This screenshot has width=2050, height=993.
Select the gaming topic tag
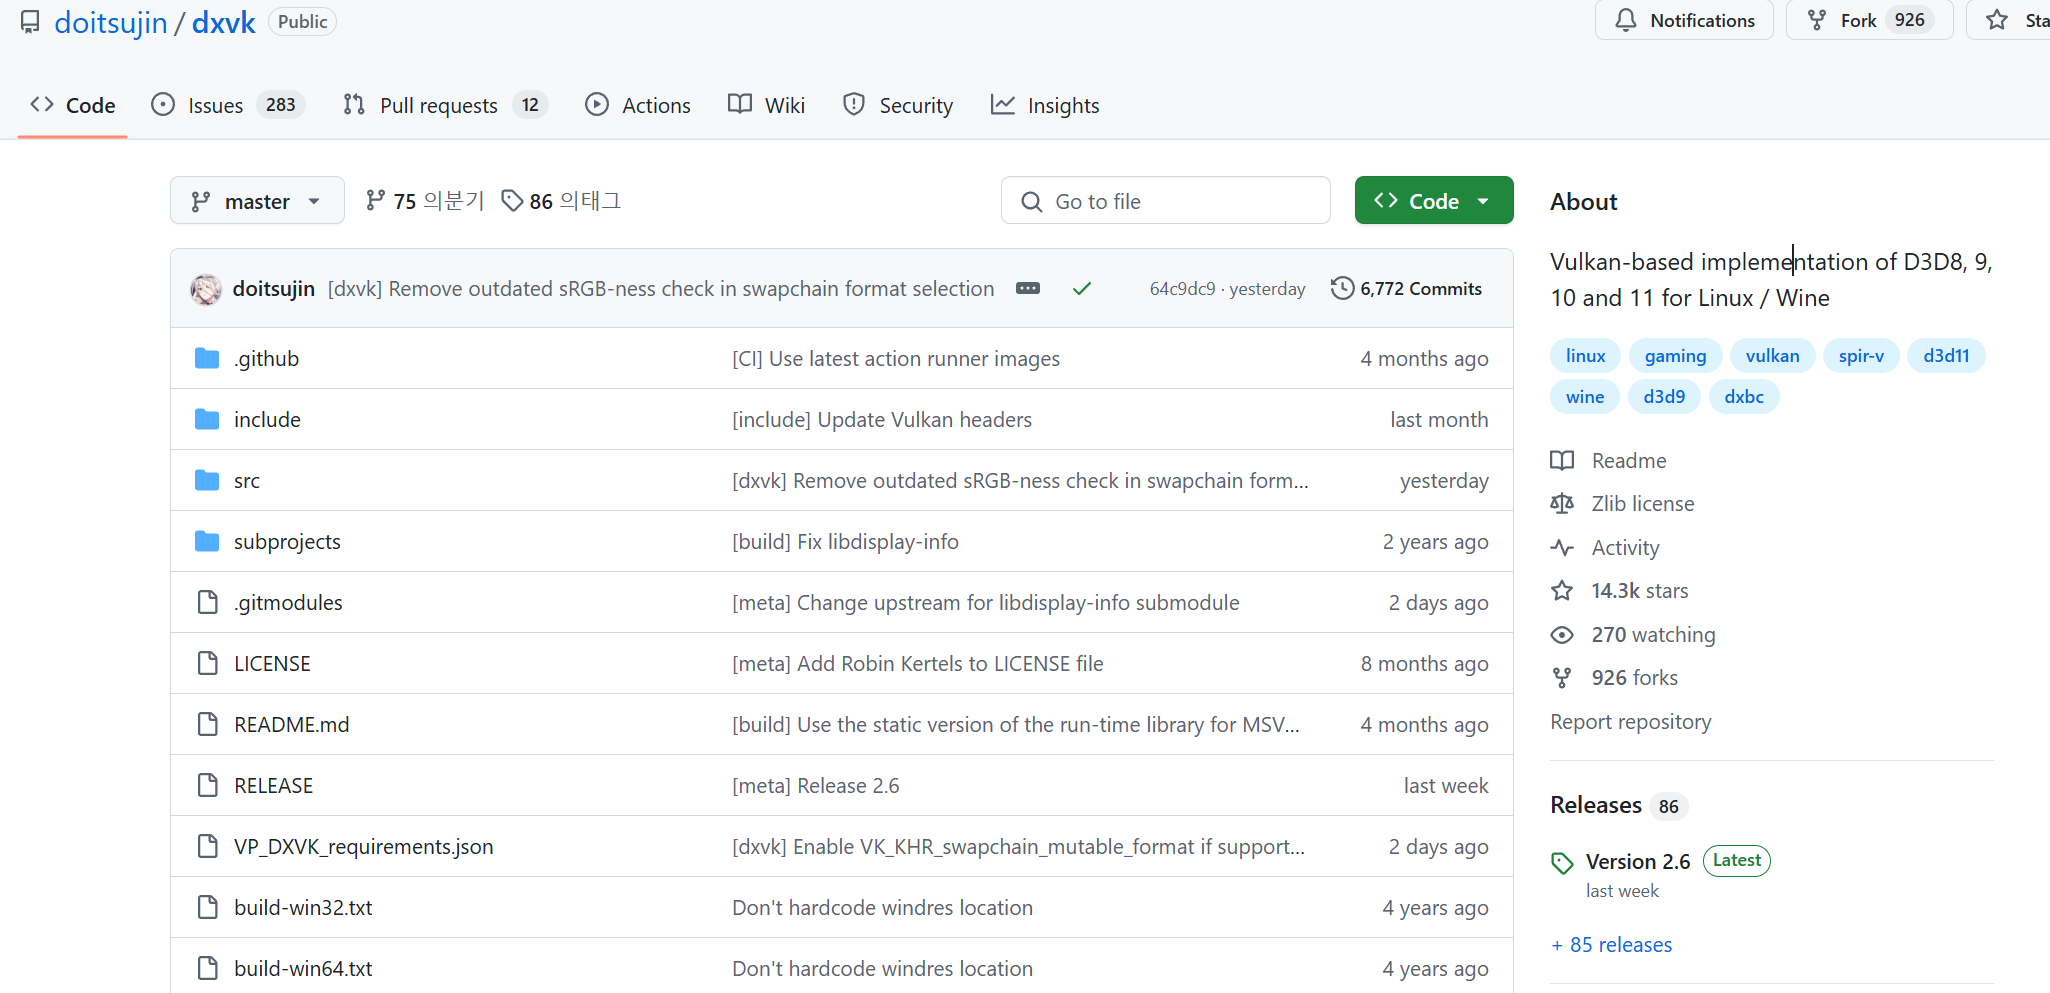coord(1675,356)
